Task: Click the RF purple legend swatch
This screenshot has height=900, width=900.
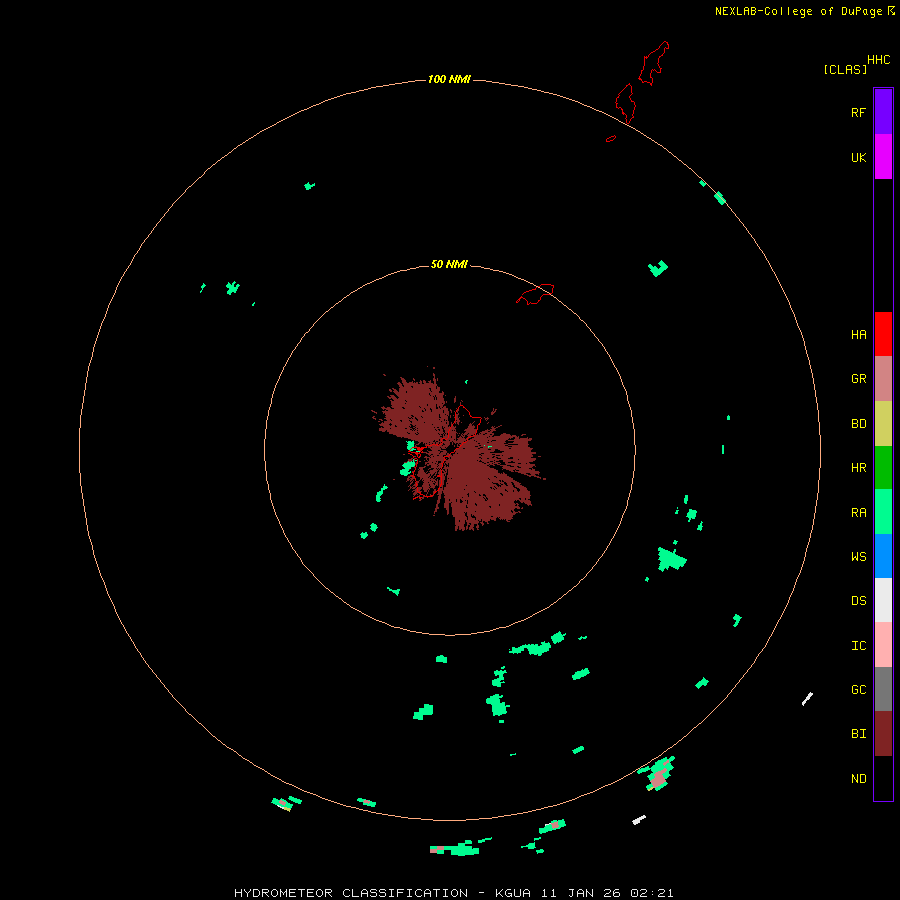Action: [883, 112]
